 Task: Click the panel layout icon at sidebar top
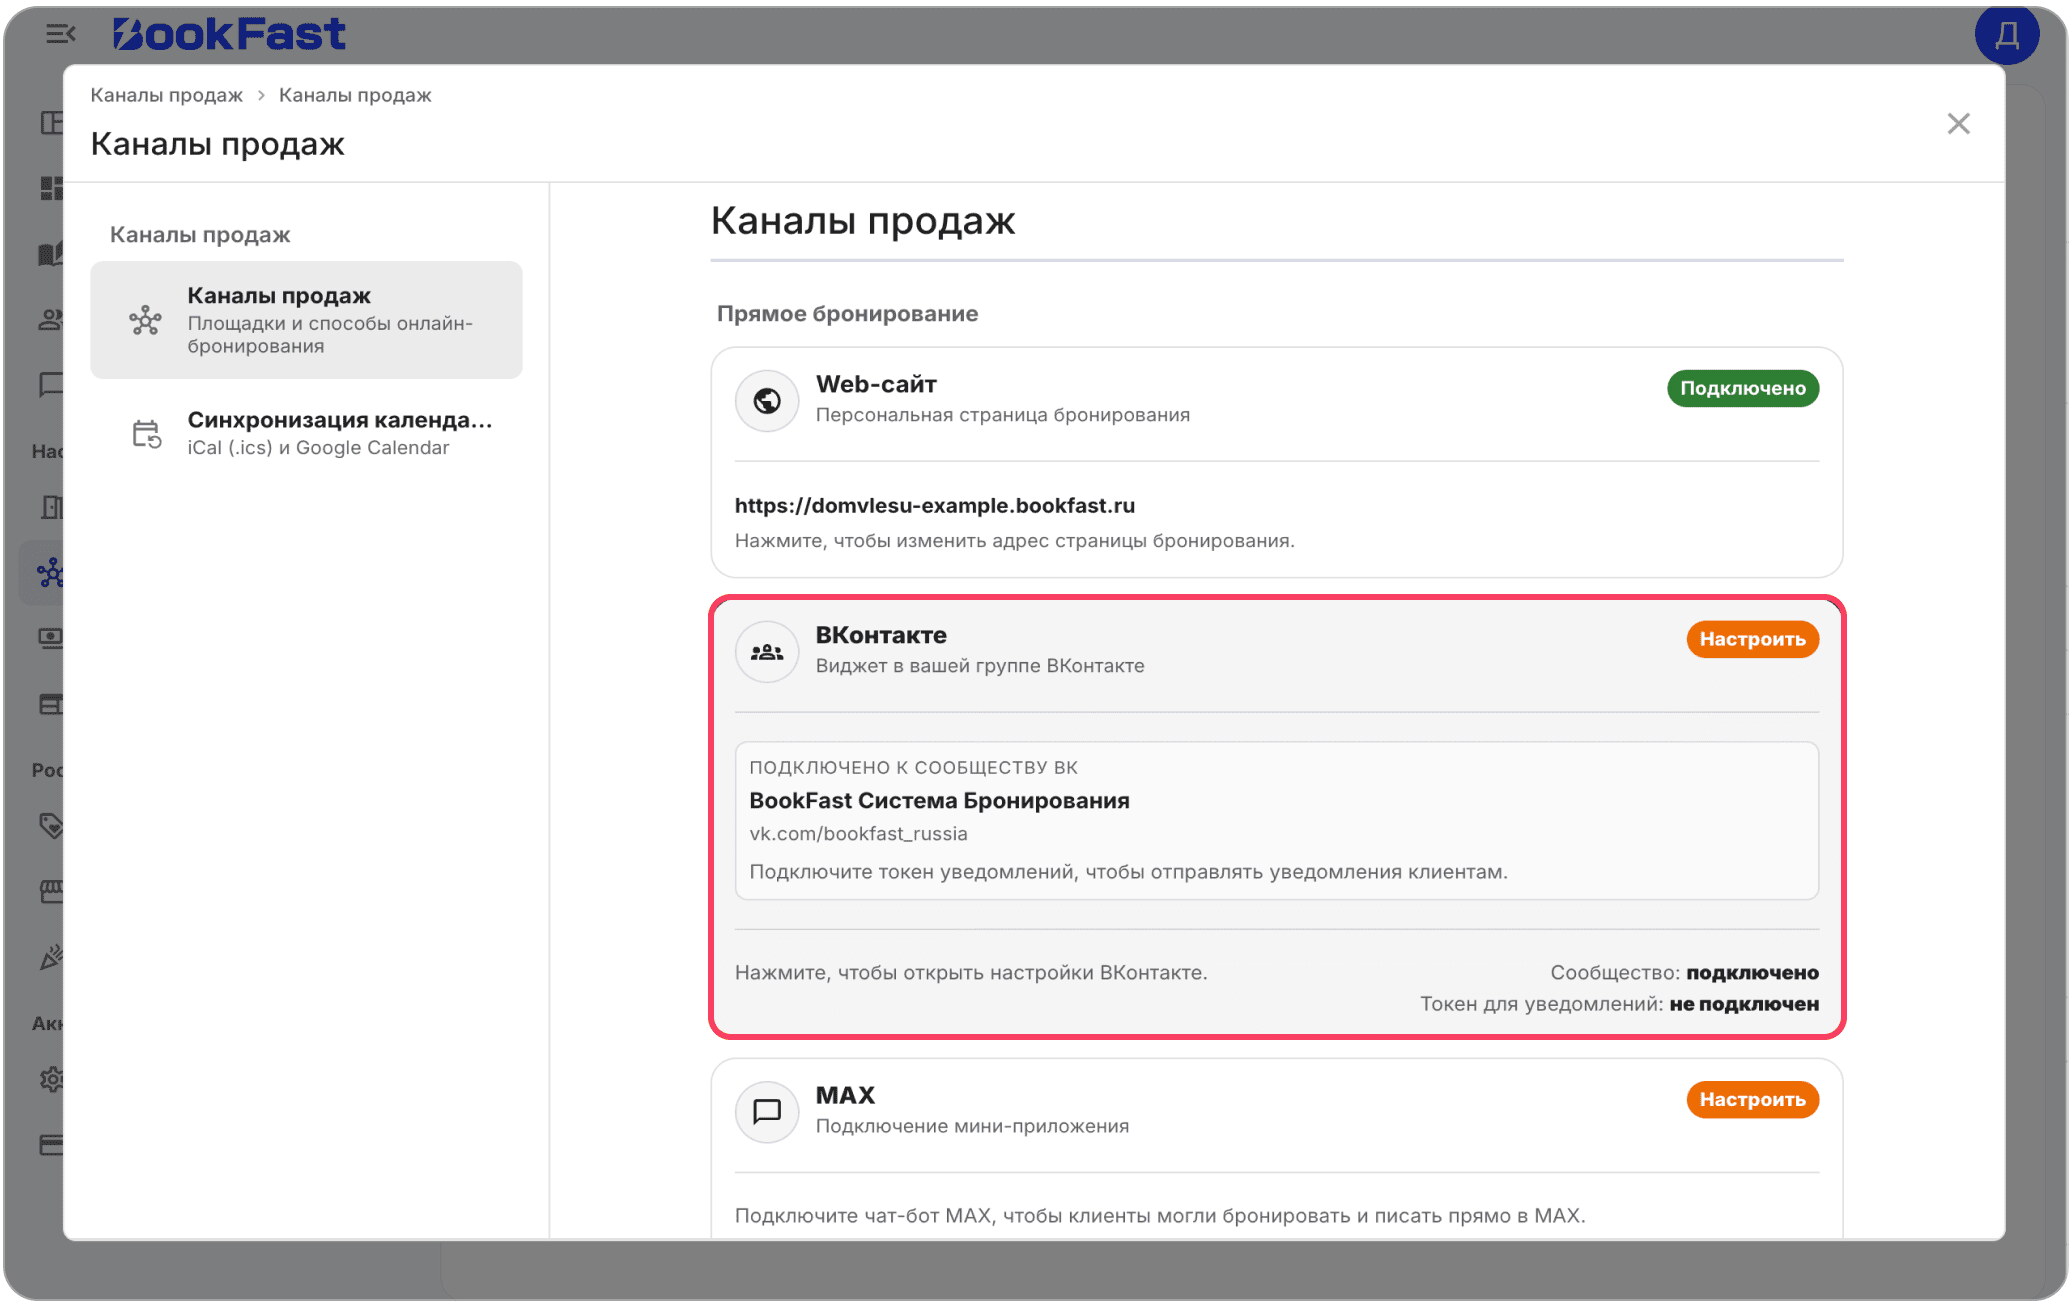point(51,123)
